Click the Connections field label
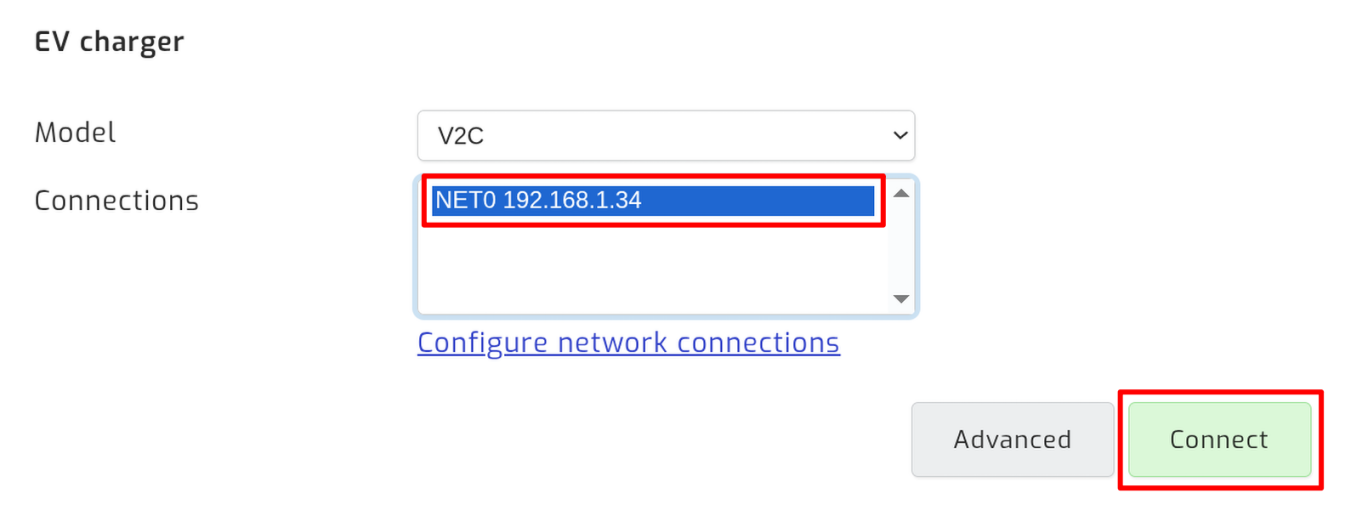1345x516 pixels. click(x=116, y=200)
